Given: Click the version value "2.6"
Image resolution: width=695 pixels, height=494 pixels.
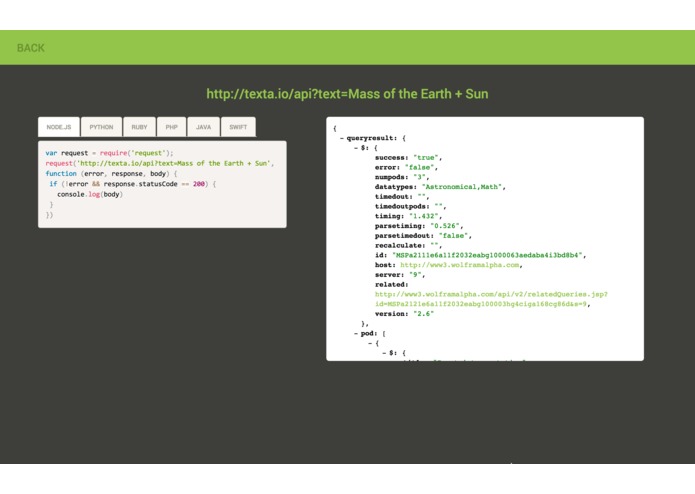Looking at the screenshot, I should click(423, 314).
